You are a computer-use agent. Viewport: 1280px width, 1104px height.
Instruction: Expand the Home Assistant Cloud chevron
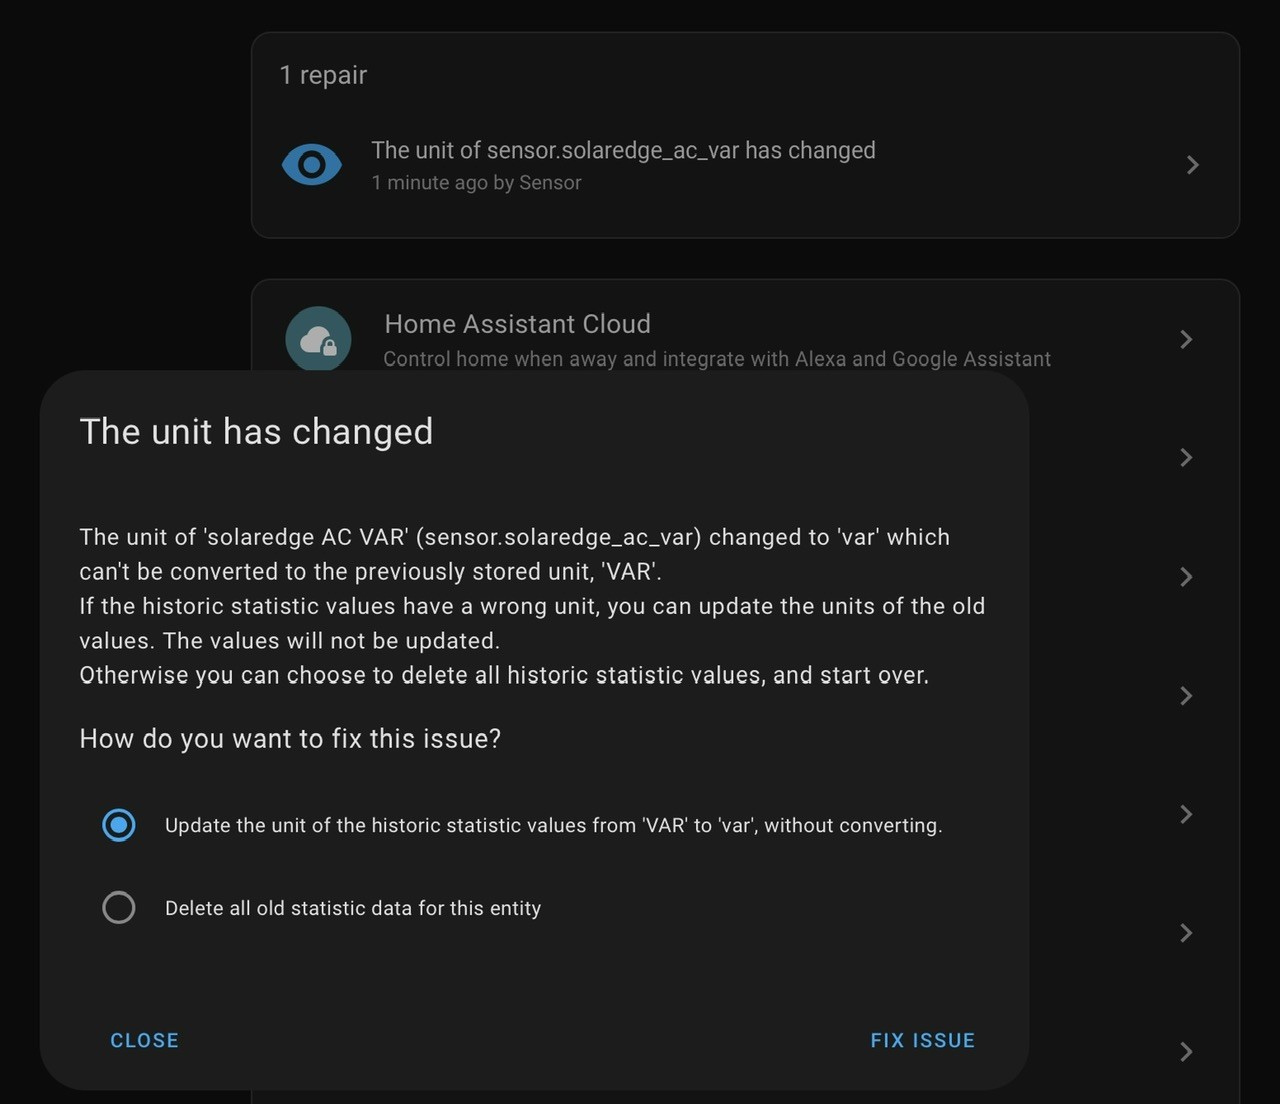click(x=1186, y=339)
